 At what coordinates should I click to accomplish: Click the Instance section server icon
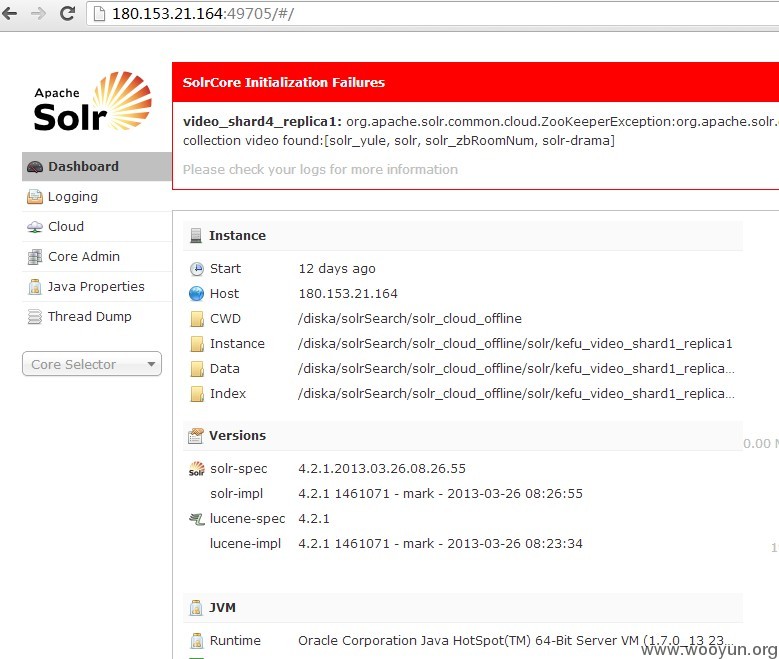(x=196, y=236)
